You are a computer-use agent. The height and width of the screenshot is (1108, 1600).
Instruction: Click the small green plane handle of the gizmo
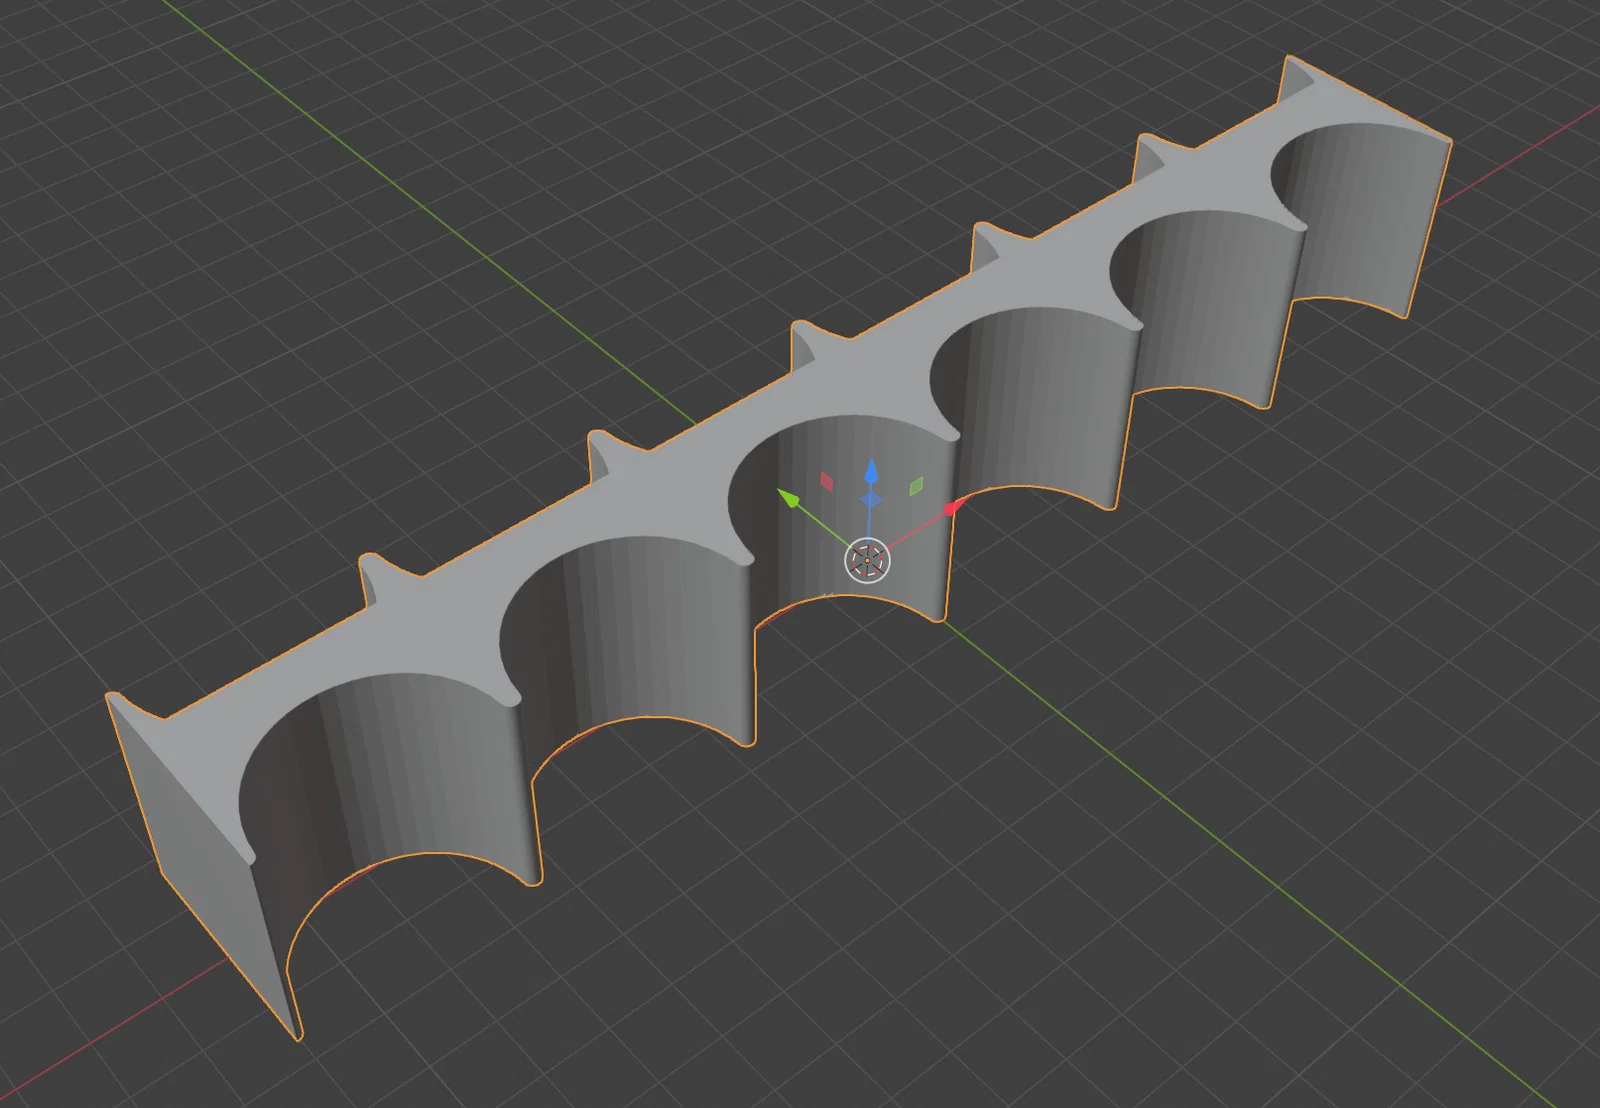point(916,487)
